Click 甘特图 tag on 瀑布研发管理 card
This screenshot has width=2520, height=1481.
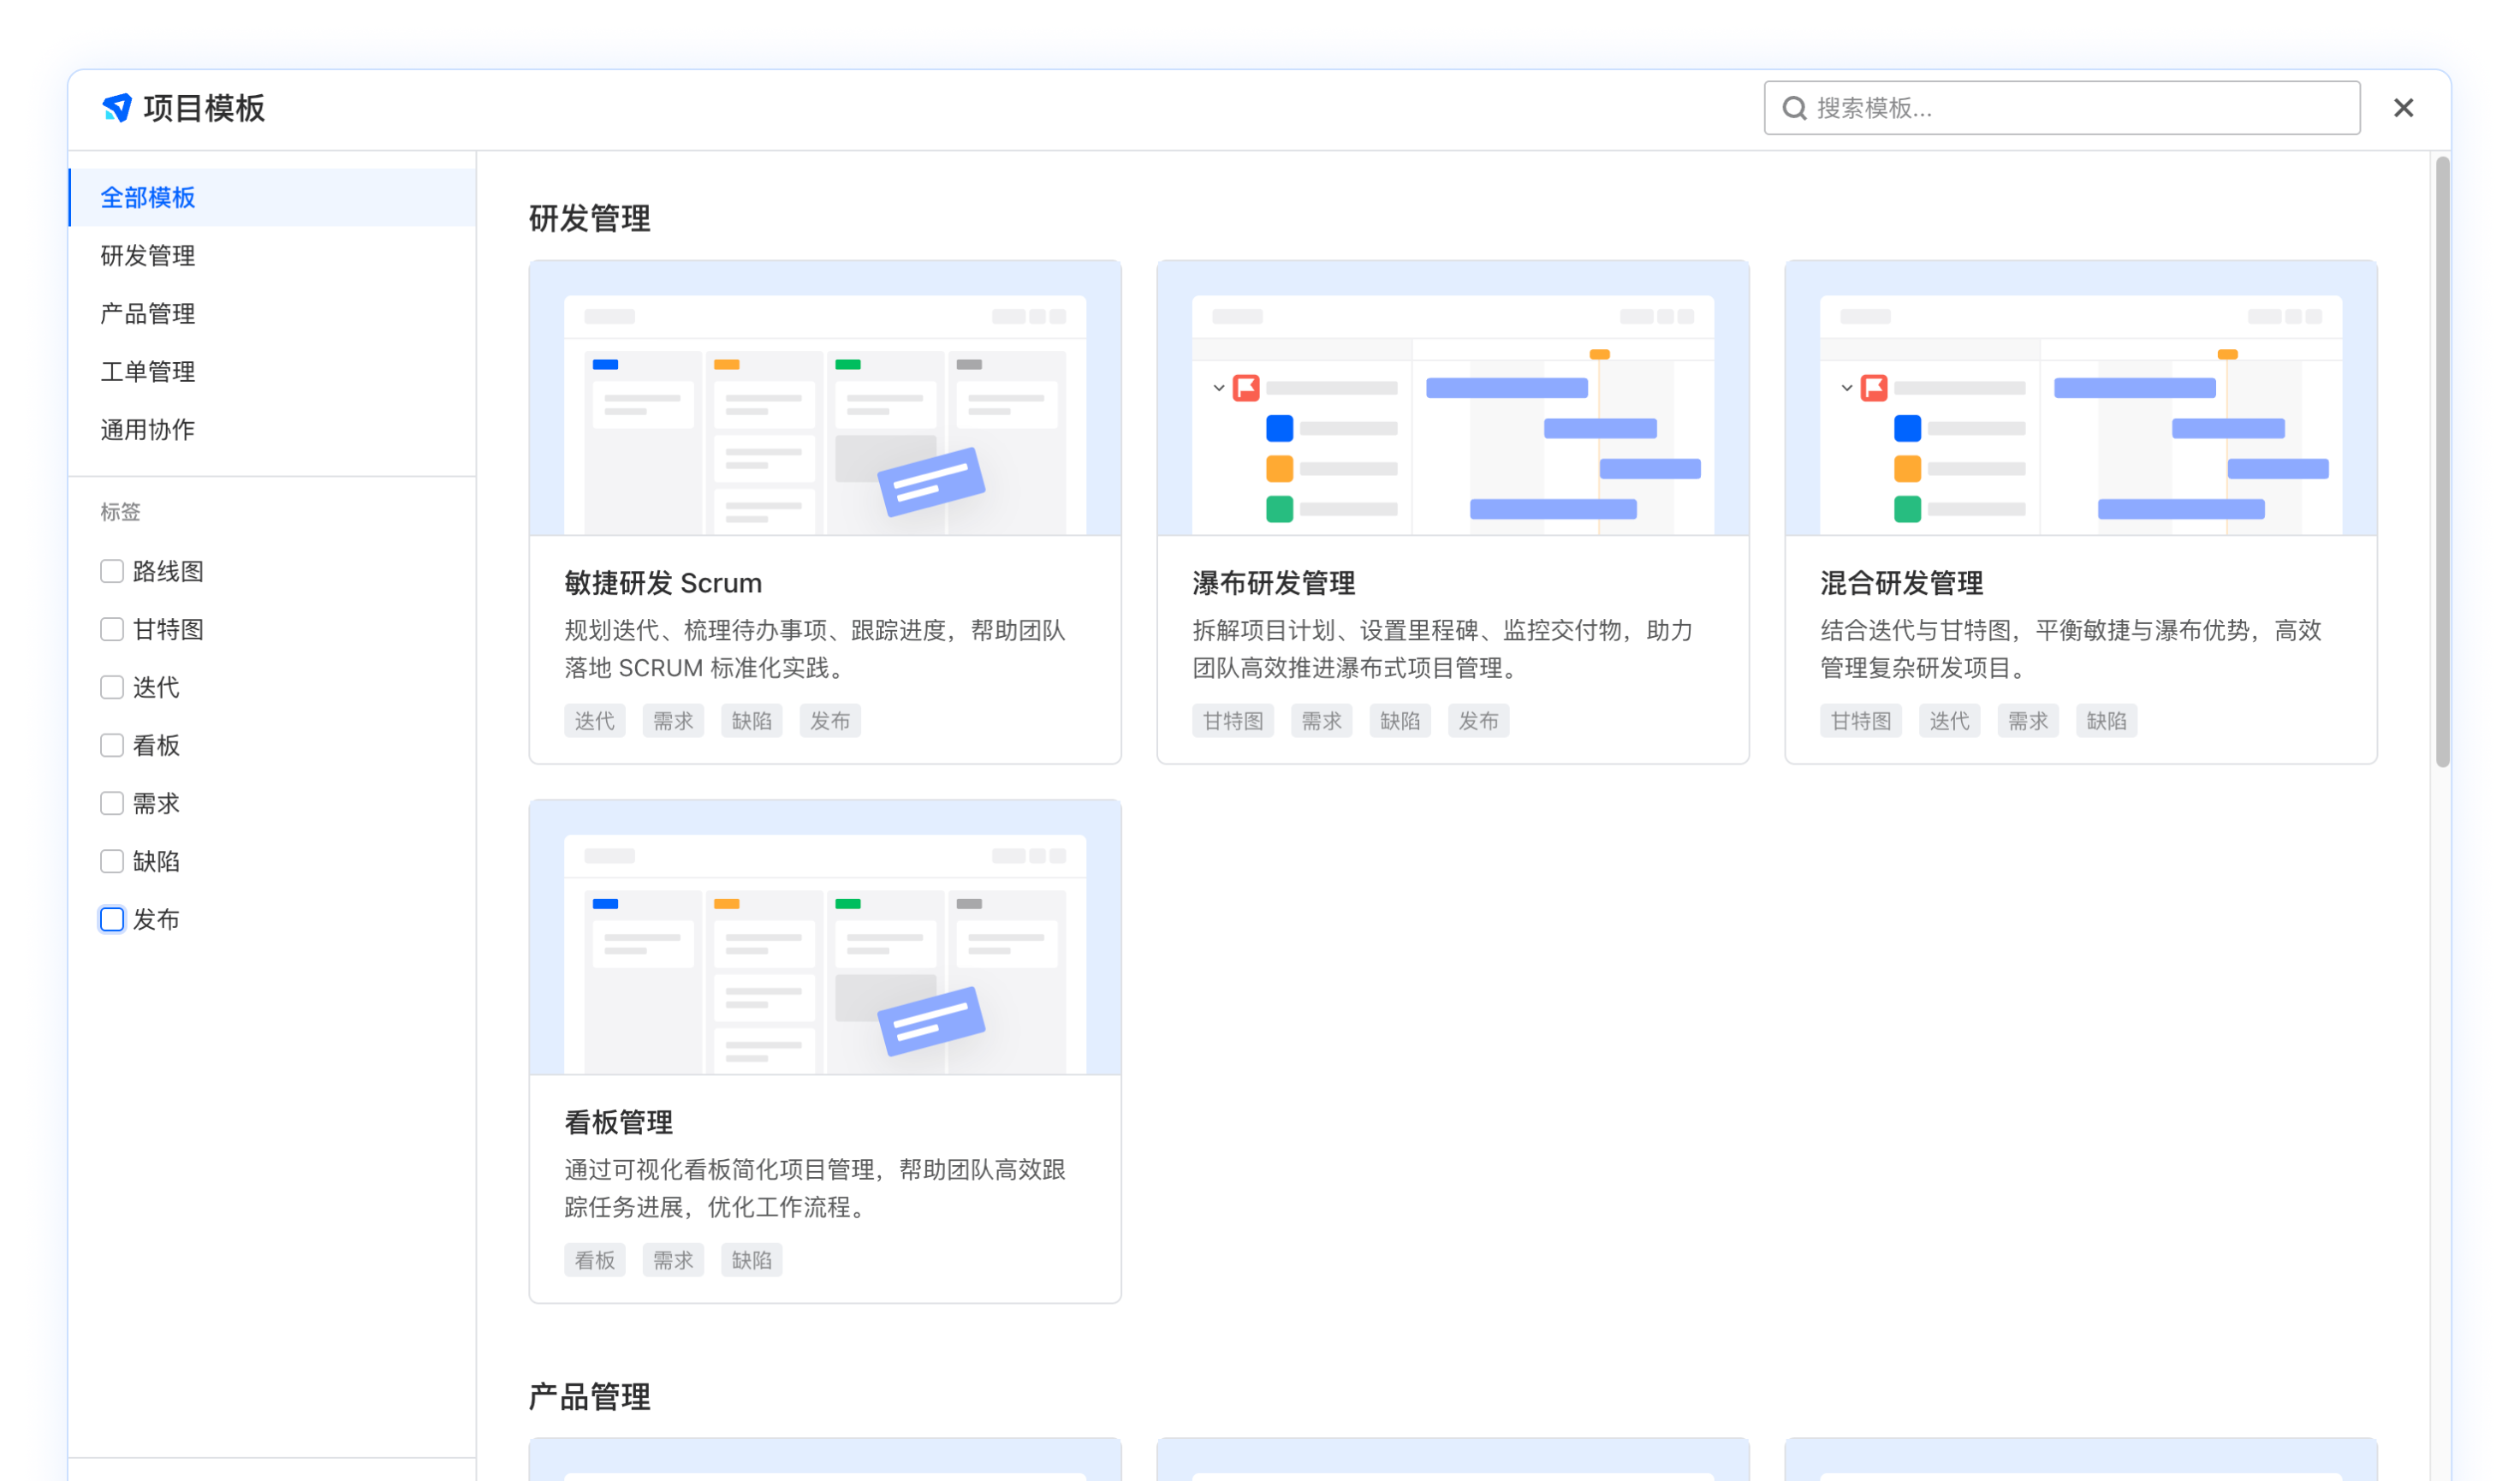pyautogui.click(x=1233, y=721)
